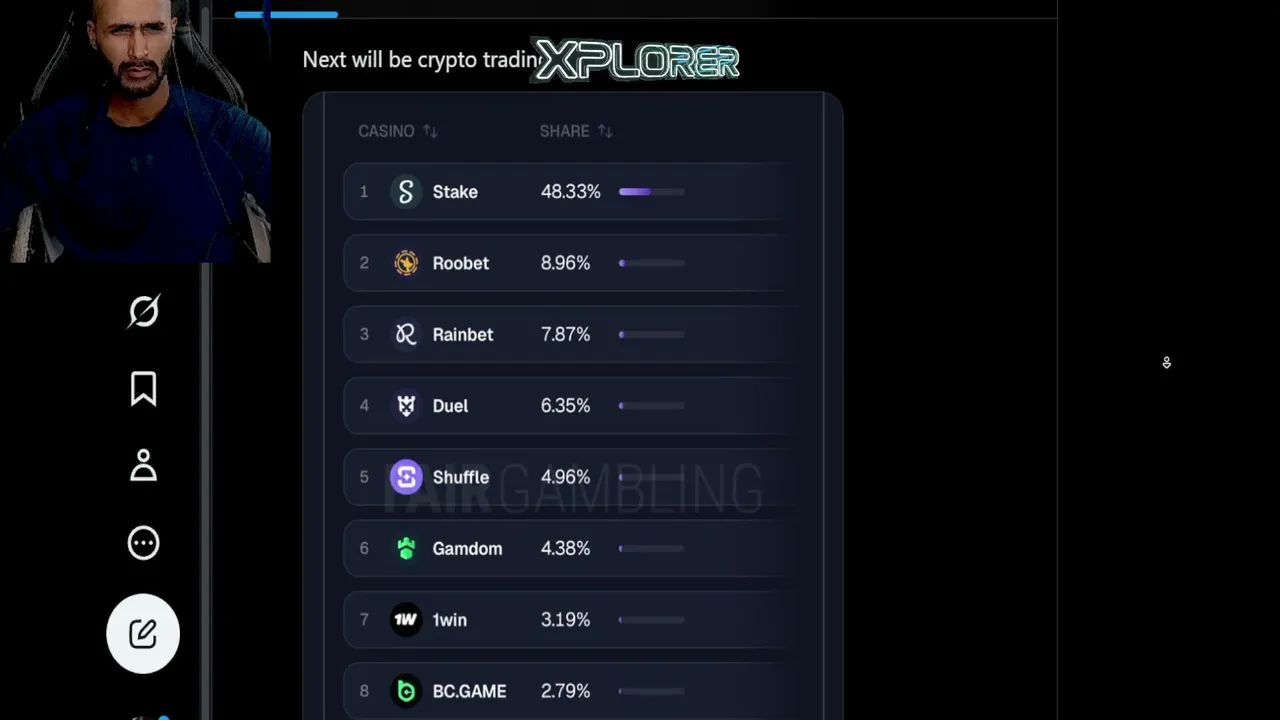Click the BC.GAME logo icon
1280x720 pixels.
point(406,691)
